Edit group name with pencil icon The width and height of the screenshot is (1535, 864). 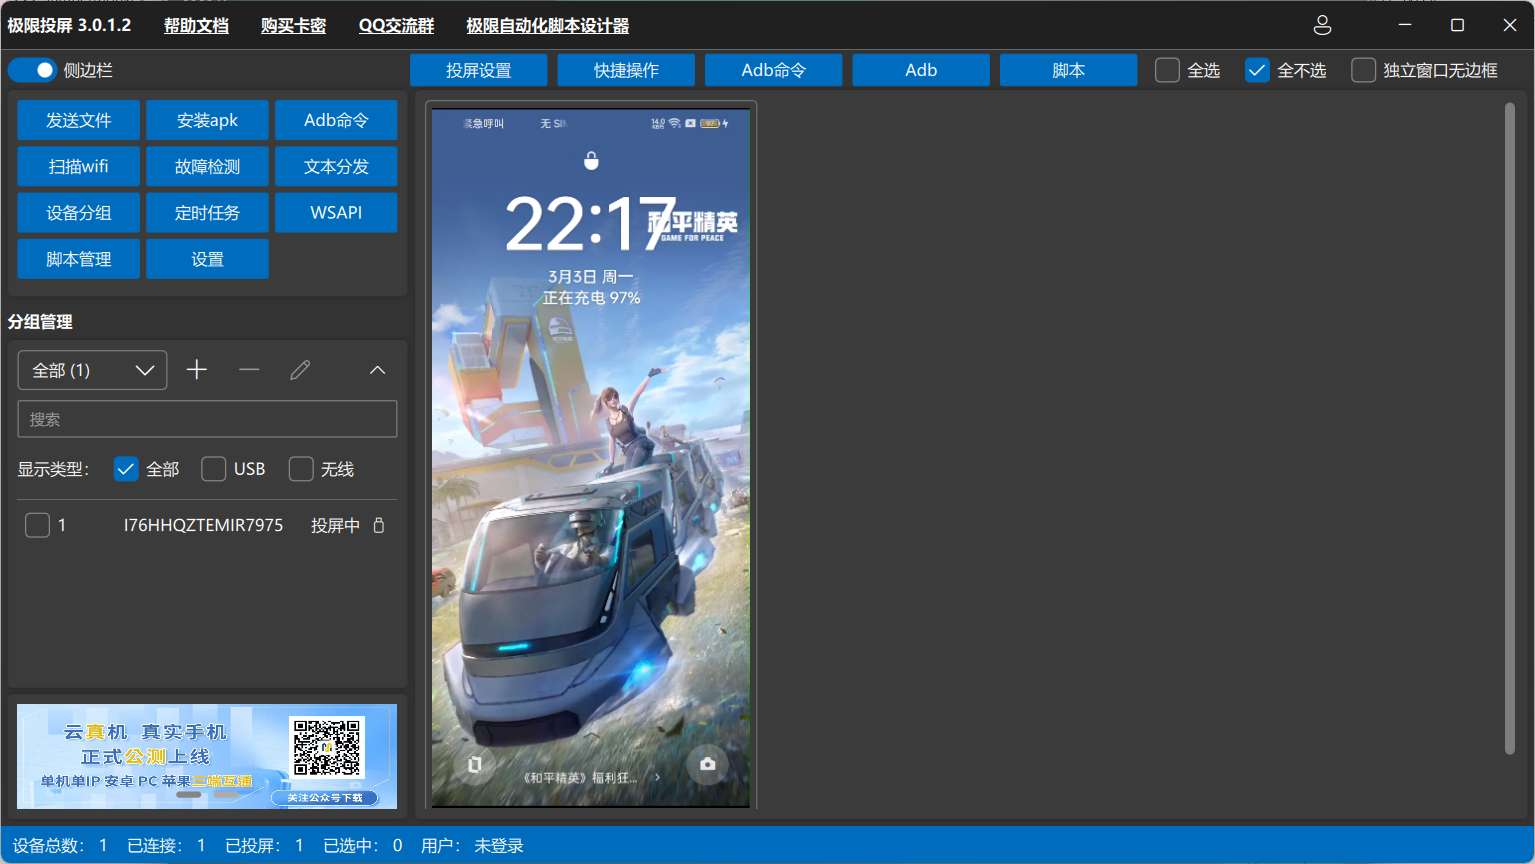pos(300,370)
